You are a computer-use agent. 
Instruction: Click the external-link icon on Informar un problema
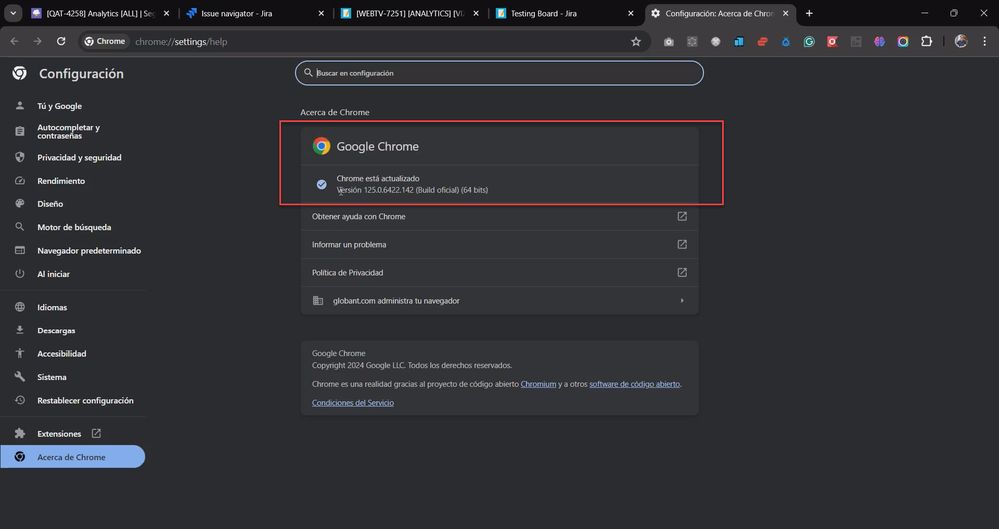coord(682,245)
